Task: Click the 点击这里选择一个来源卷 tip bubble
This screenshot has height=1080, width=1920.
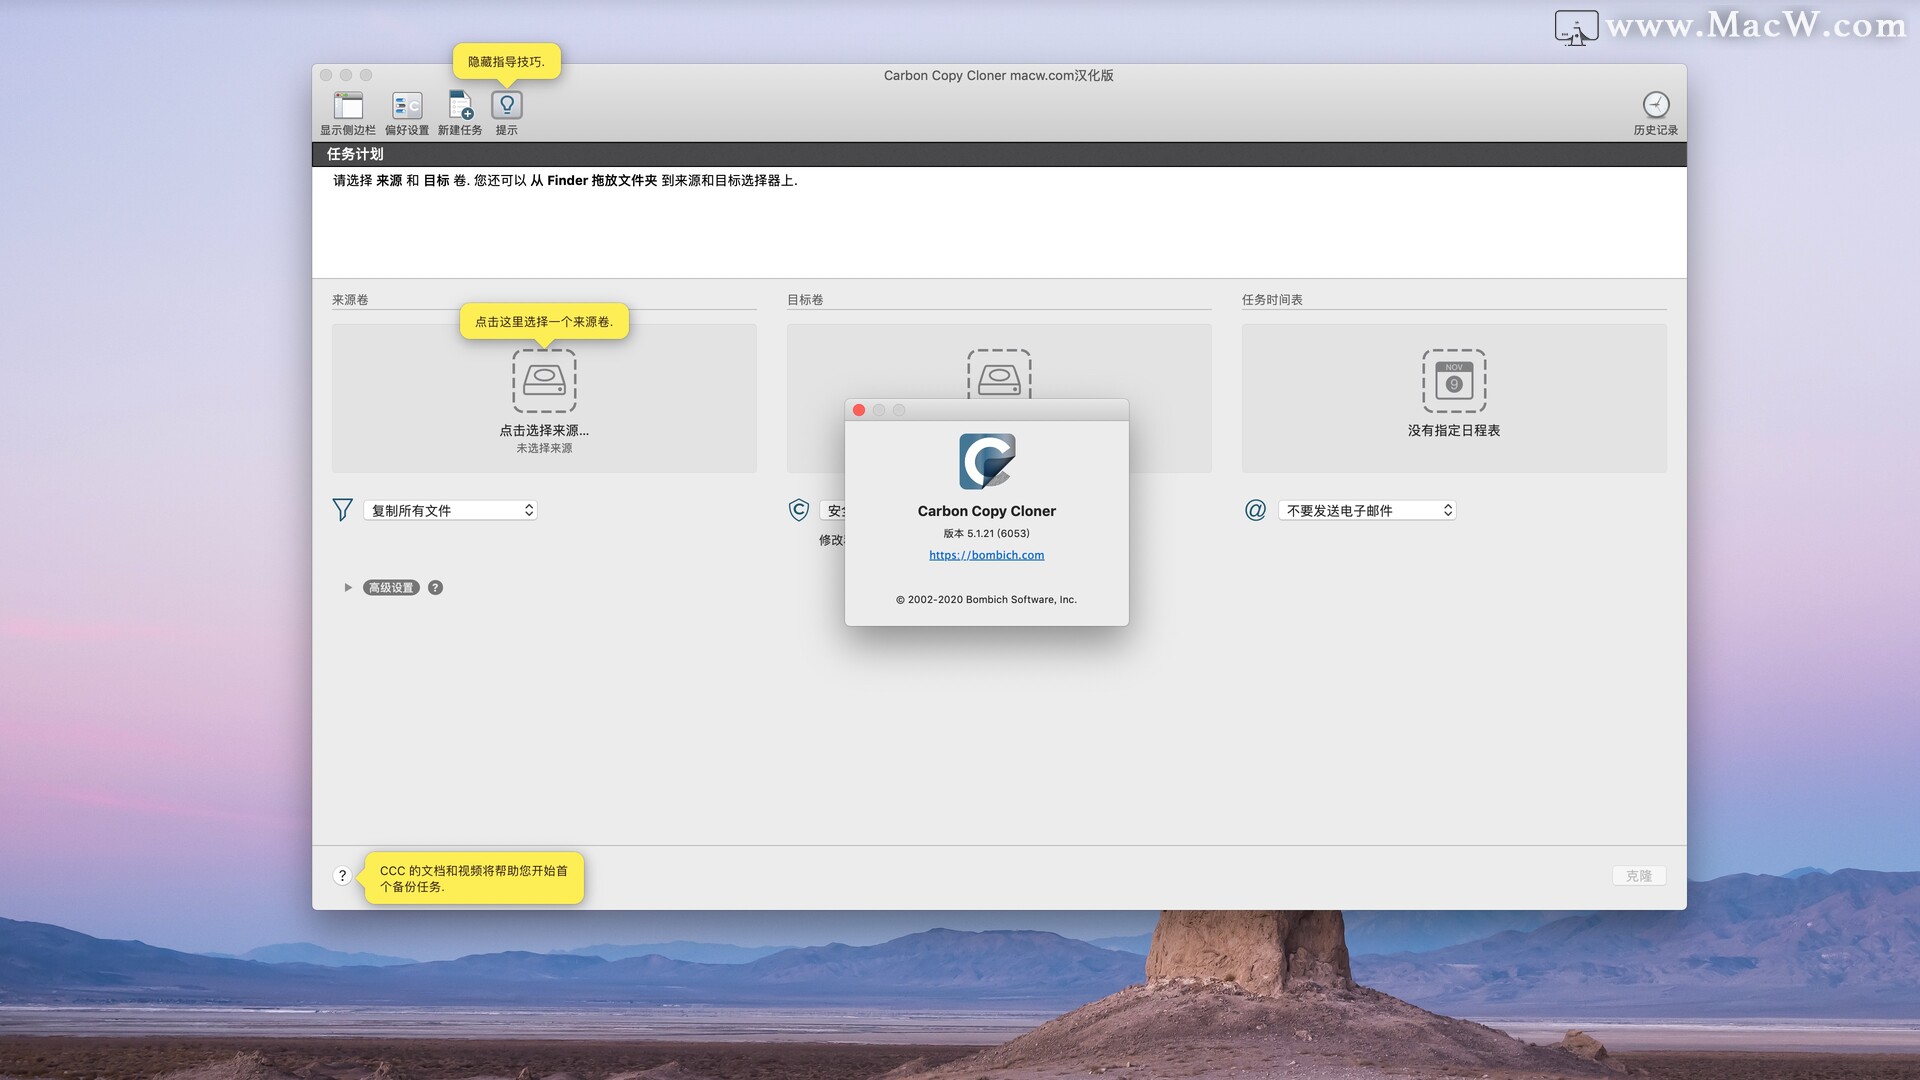Action: click(544, 322)
